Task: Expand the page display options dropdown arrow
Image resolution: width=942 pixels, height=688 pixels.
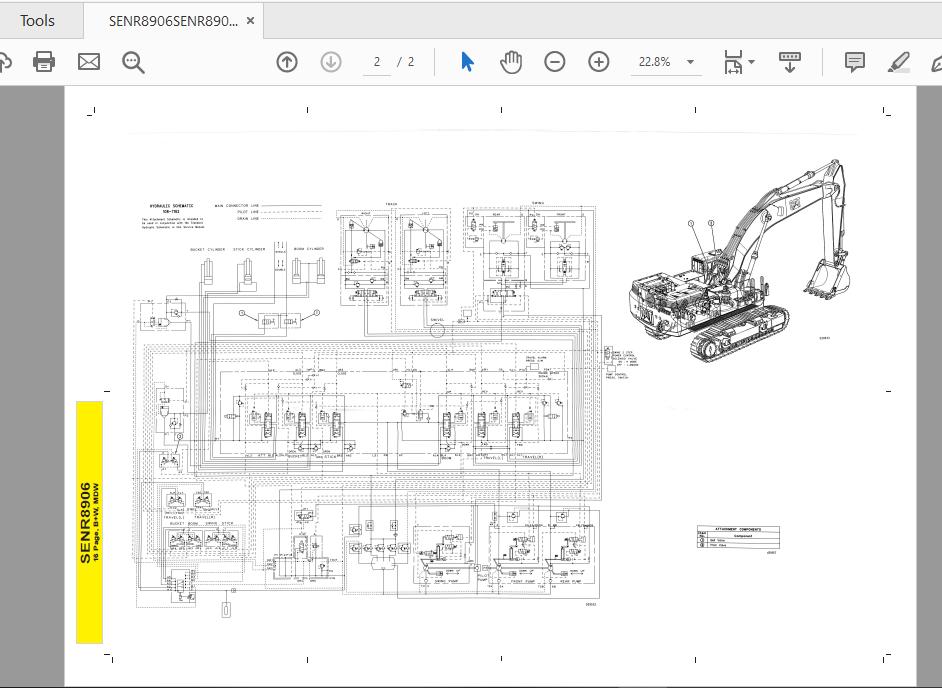Action: pos(751,61)
